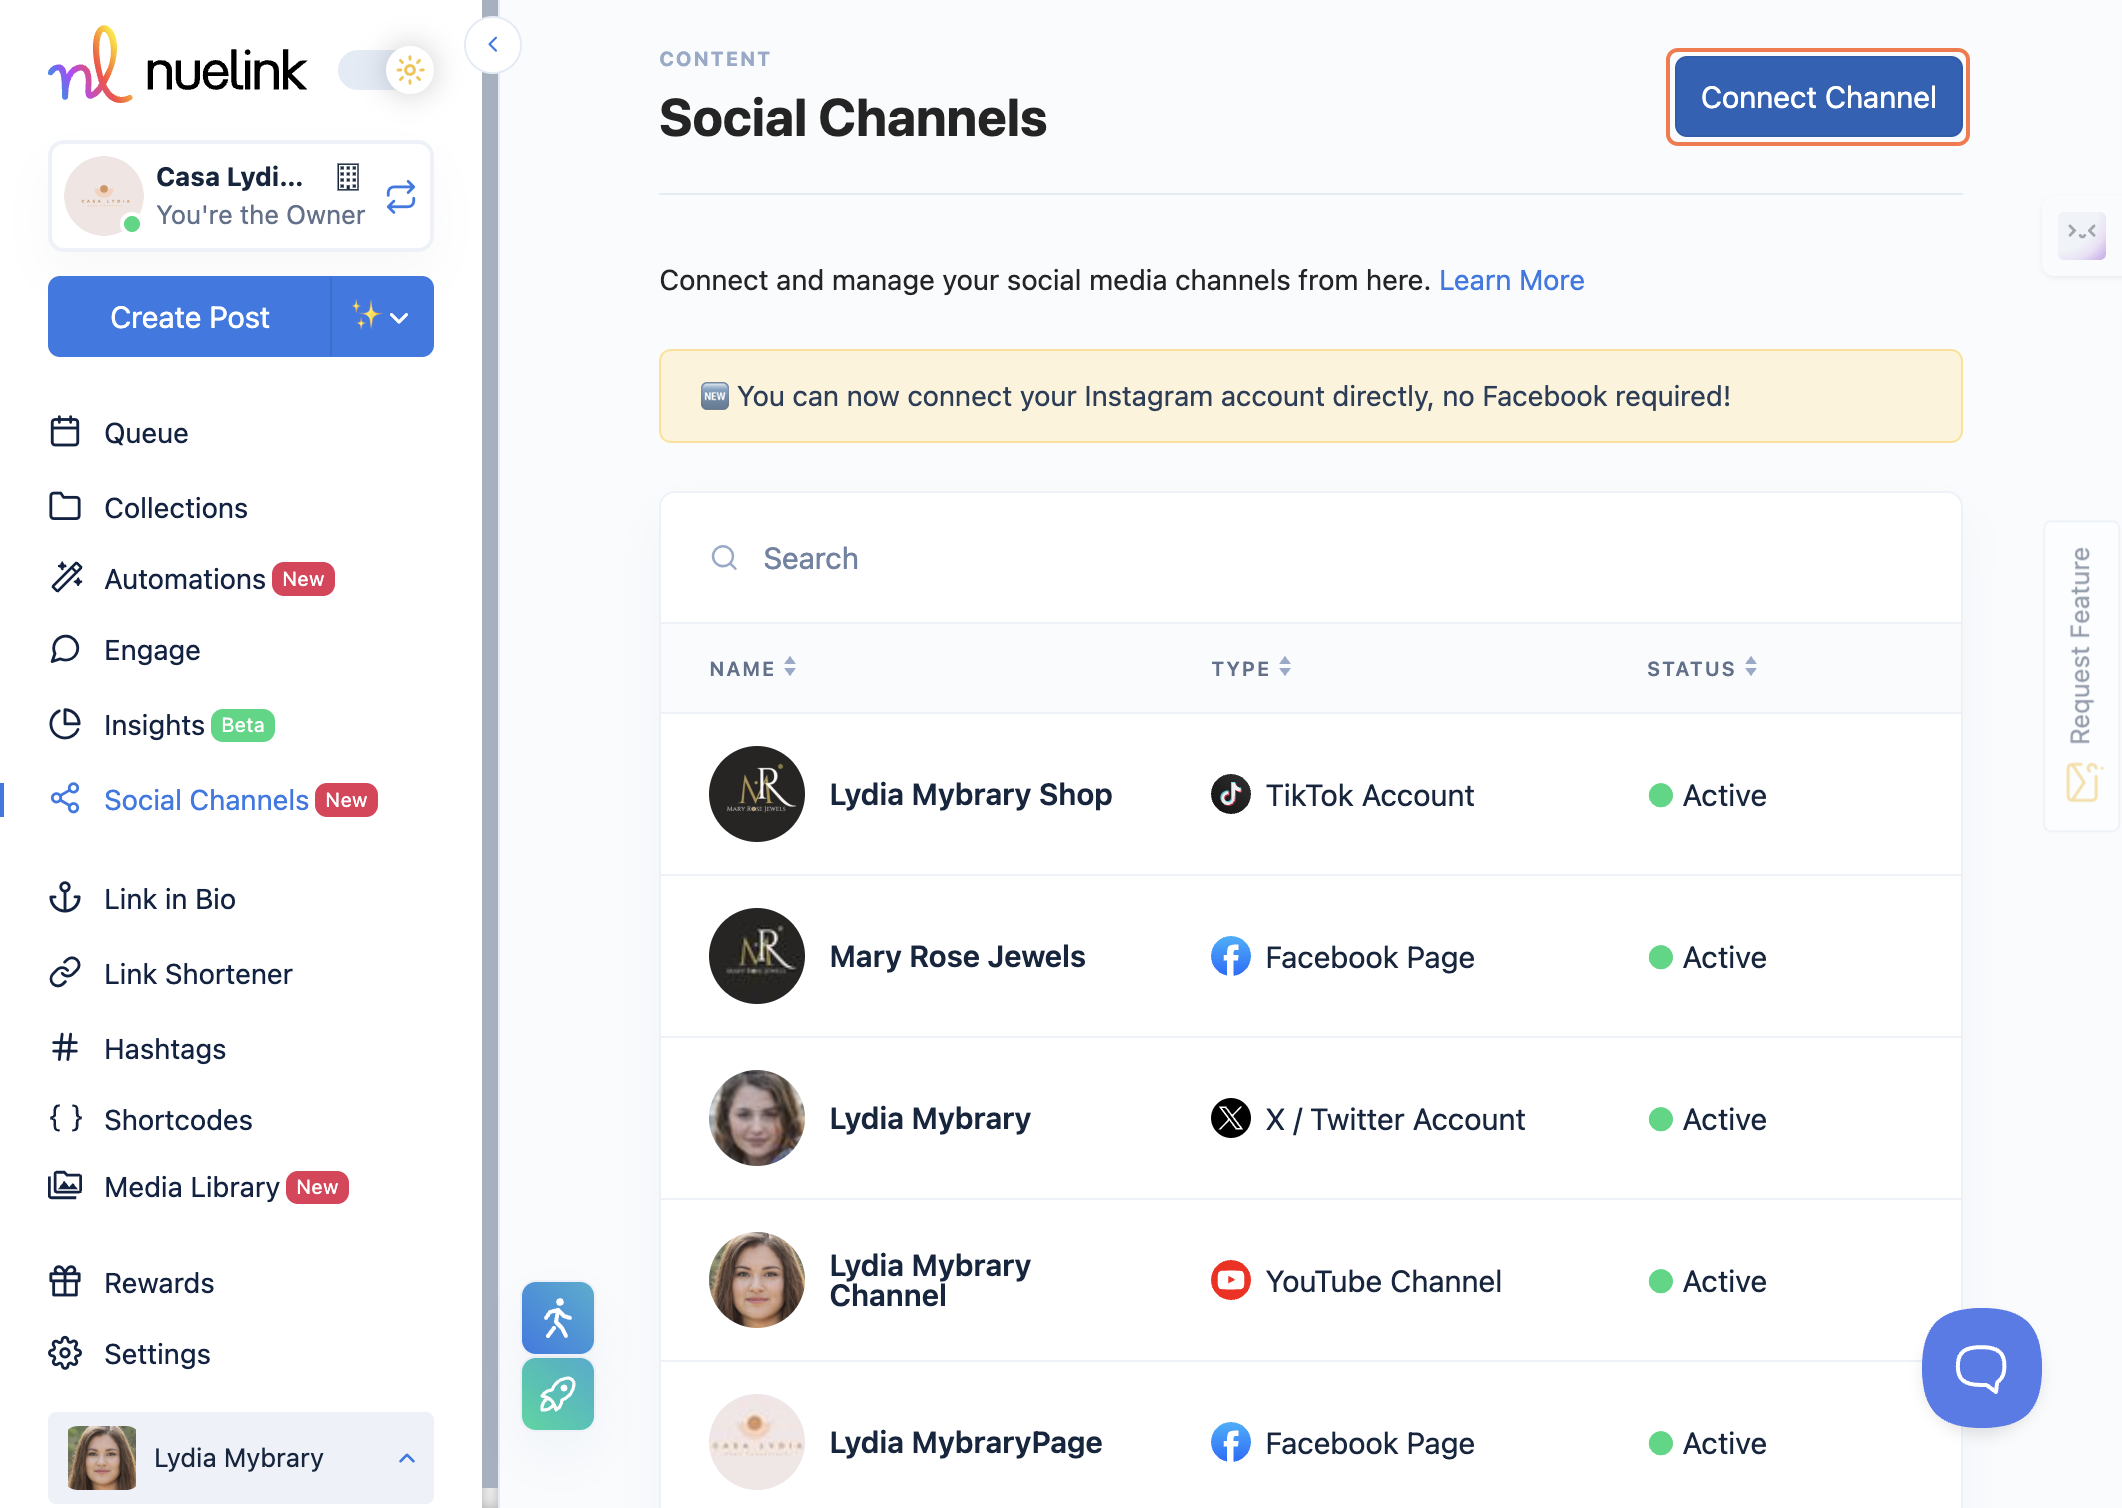The height and width of the screenshot is (1508, 2122).
Task: Click the Settings gear icon
Action: (65, 1353)
